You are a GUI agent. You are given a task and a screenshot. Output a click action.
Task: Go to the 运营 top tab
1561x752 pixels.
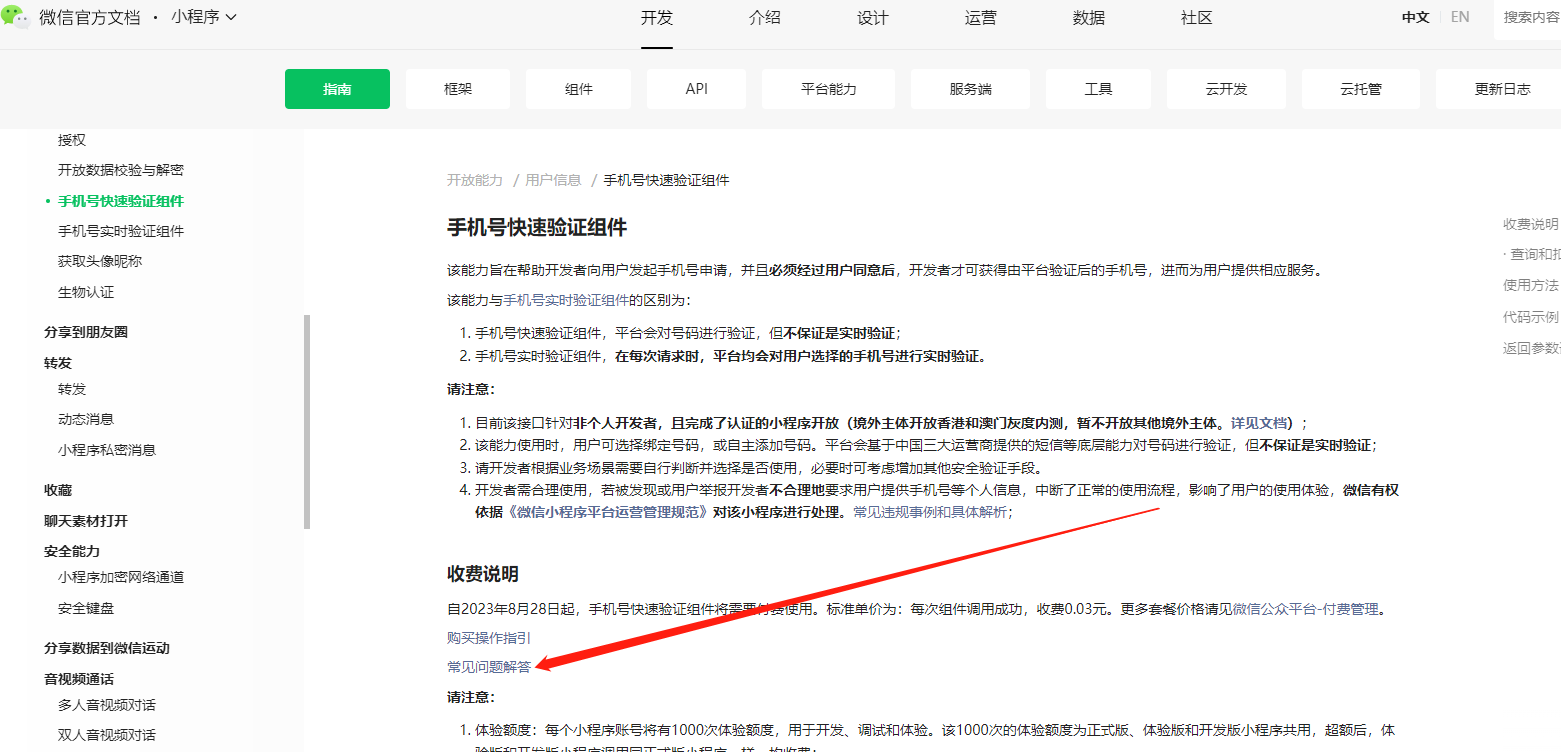pyautogui.click(x=981, y=17)
